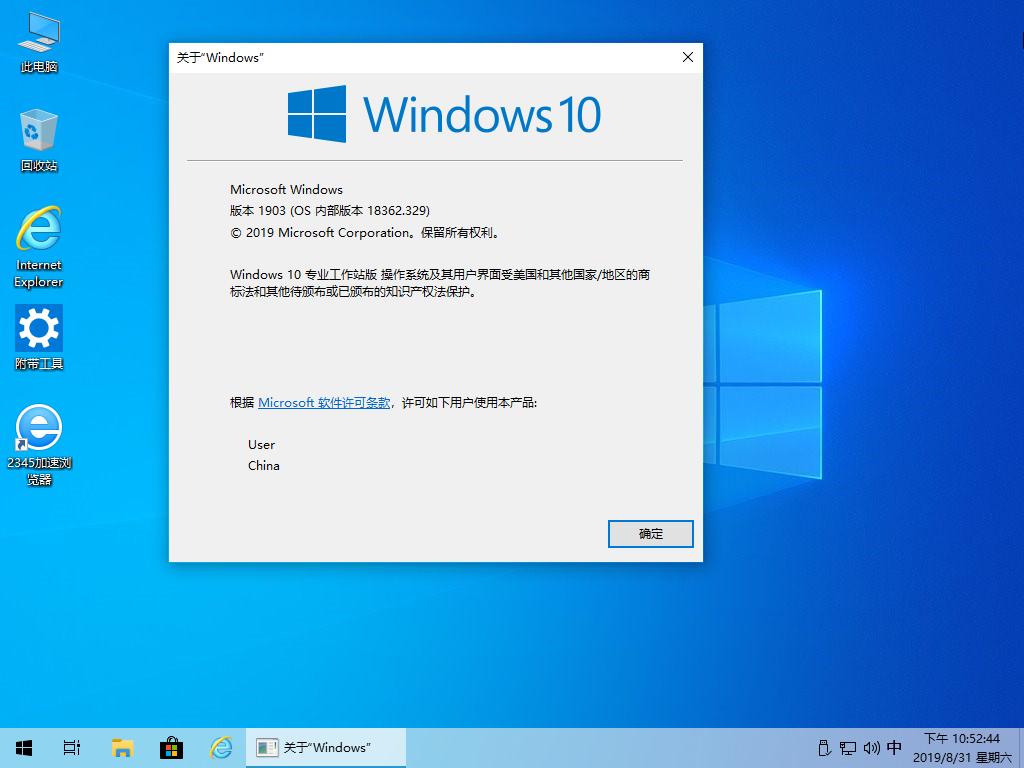The width and height of the screenshot is (1024, 768).
Task: Open the clock showing 下午 10:52:44
Action: coord(962,748)
